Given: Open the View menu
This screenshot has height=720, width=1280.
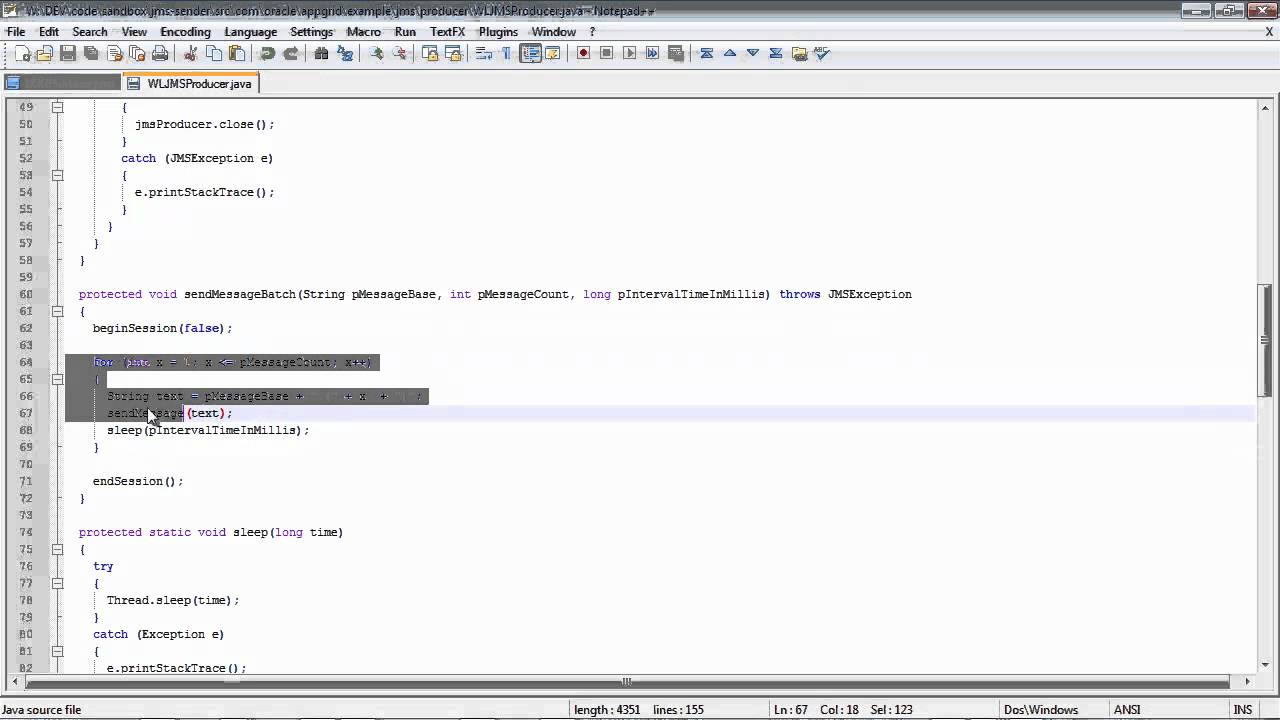Looking at the screenshot, I should tap(134, 31).
